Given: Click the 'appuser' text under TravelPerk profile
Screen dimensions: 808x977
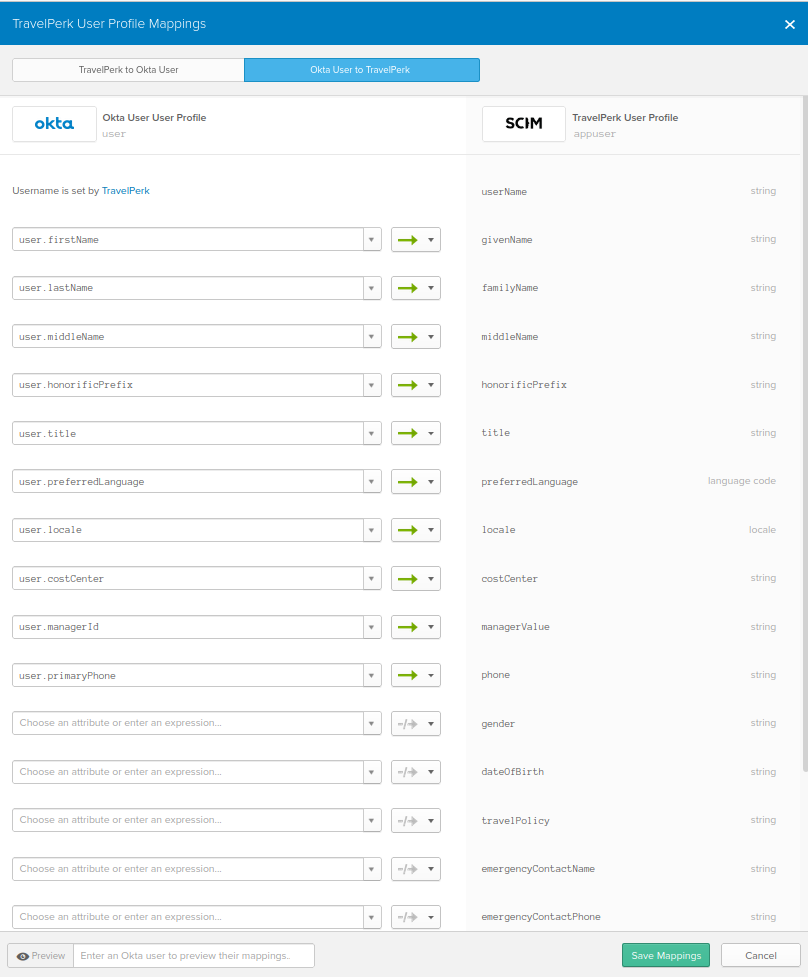Looking at the screenshot, I should [x=594, y=134].
